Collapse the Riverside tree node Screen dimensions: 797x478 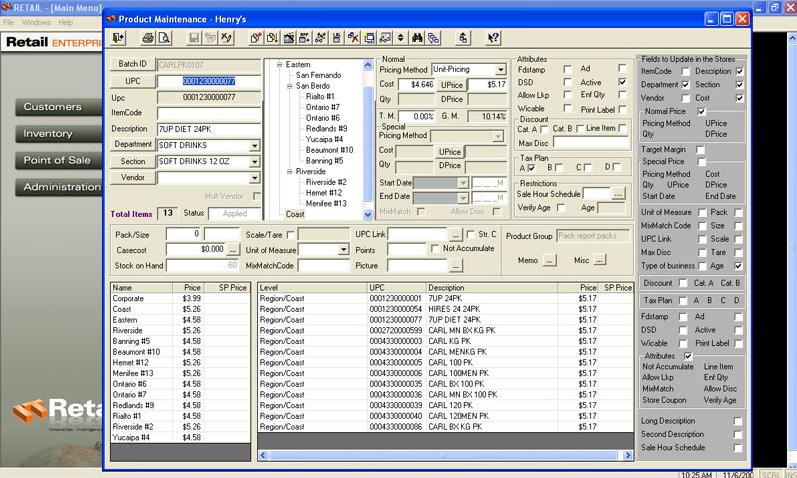coord(289,171)
